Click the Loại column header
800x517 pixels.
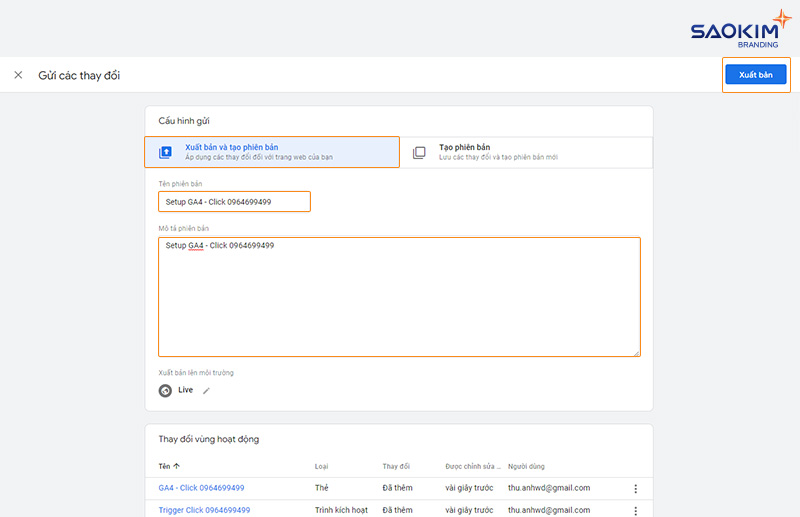point(321,466)
